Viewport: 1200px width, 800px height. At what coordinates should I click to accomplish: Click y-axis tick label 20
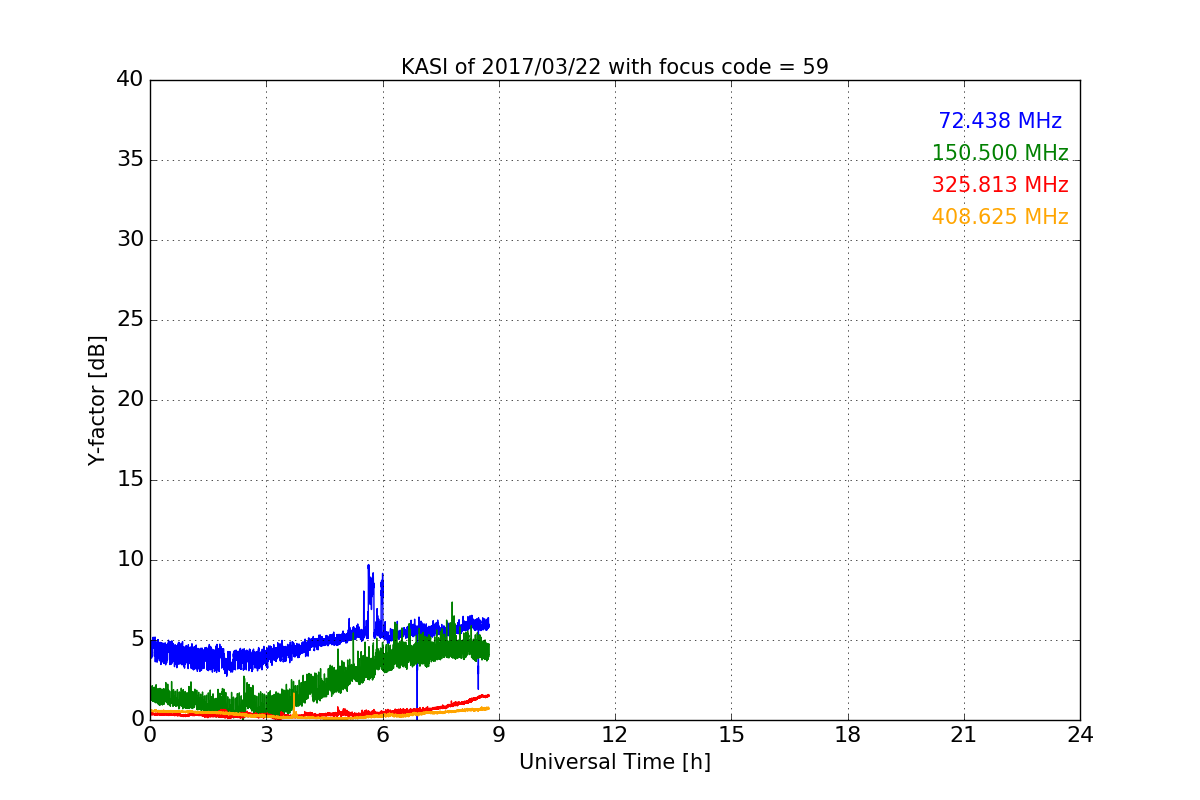[130, 400]
